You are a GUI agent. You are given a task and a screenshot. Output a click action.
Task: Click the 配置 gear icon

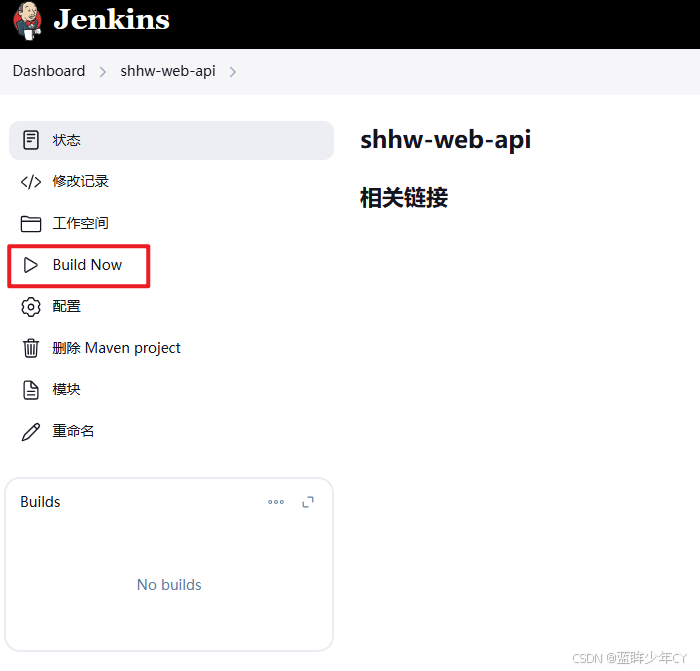tap(31, 307)
